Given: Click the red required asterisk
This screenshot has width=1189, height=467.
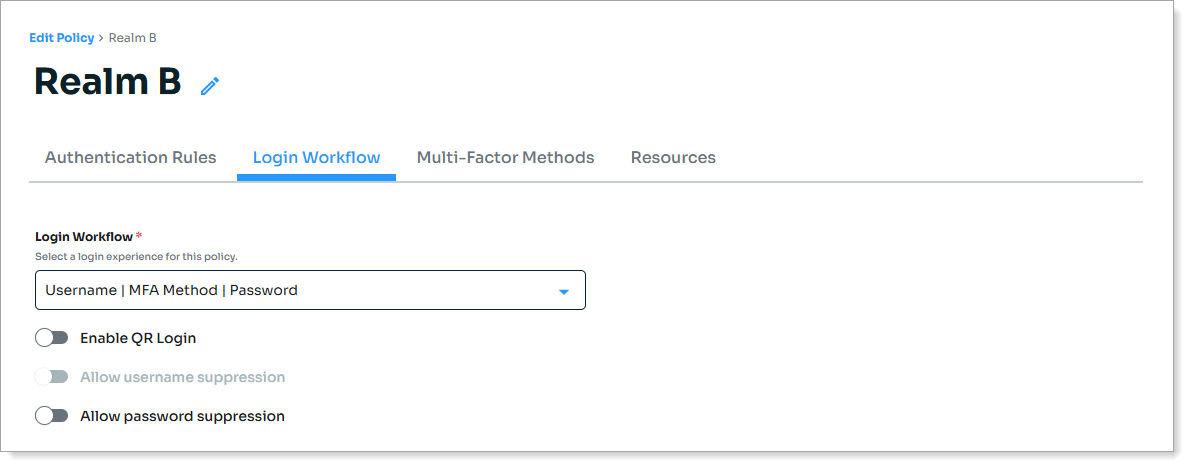Looking at the screenshot, I should (139, 236).
